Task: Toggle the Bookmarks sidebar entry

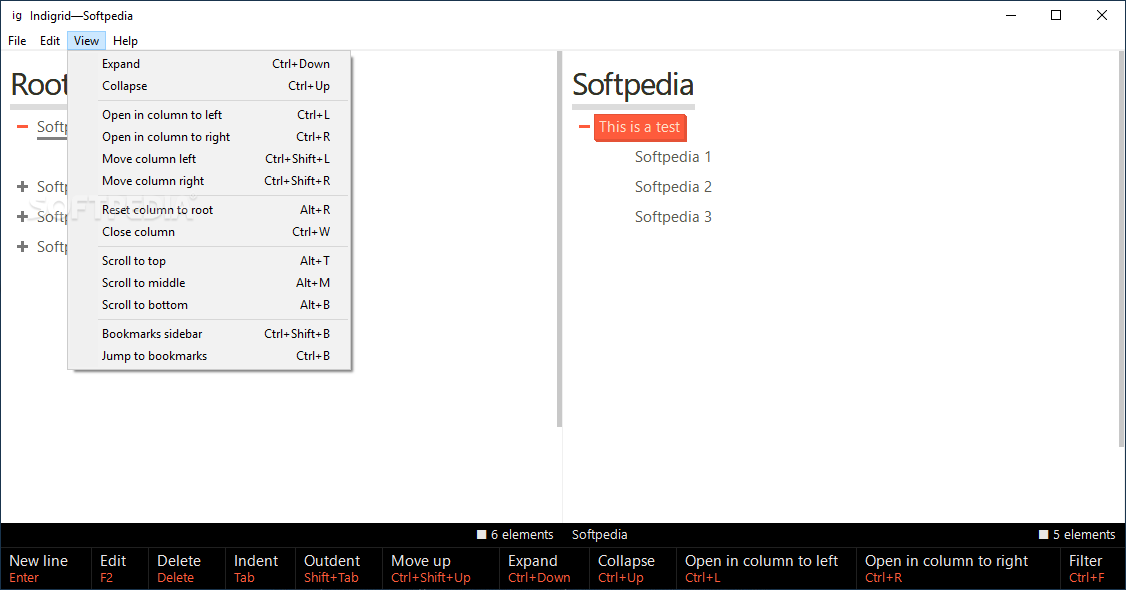Action: [x=209, y=334]
